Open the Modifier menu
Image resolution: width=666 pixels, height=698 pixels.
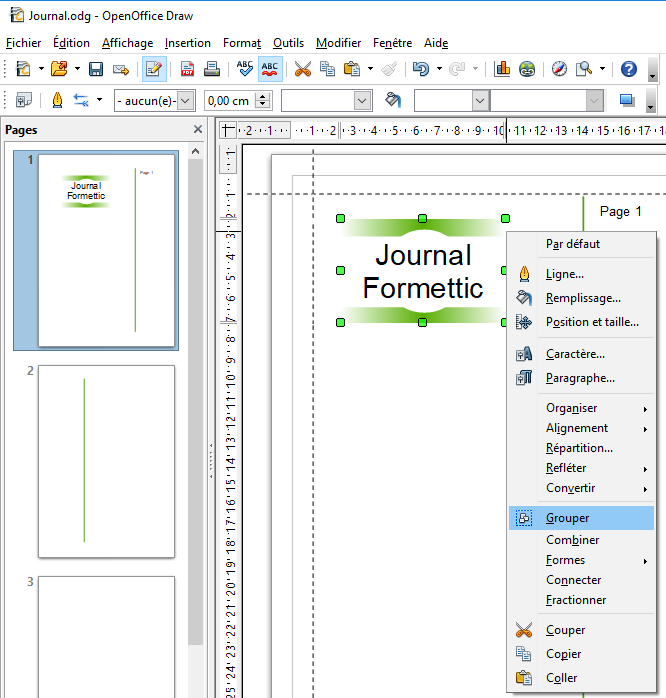coord(338,43)
